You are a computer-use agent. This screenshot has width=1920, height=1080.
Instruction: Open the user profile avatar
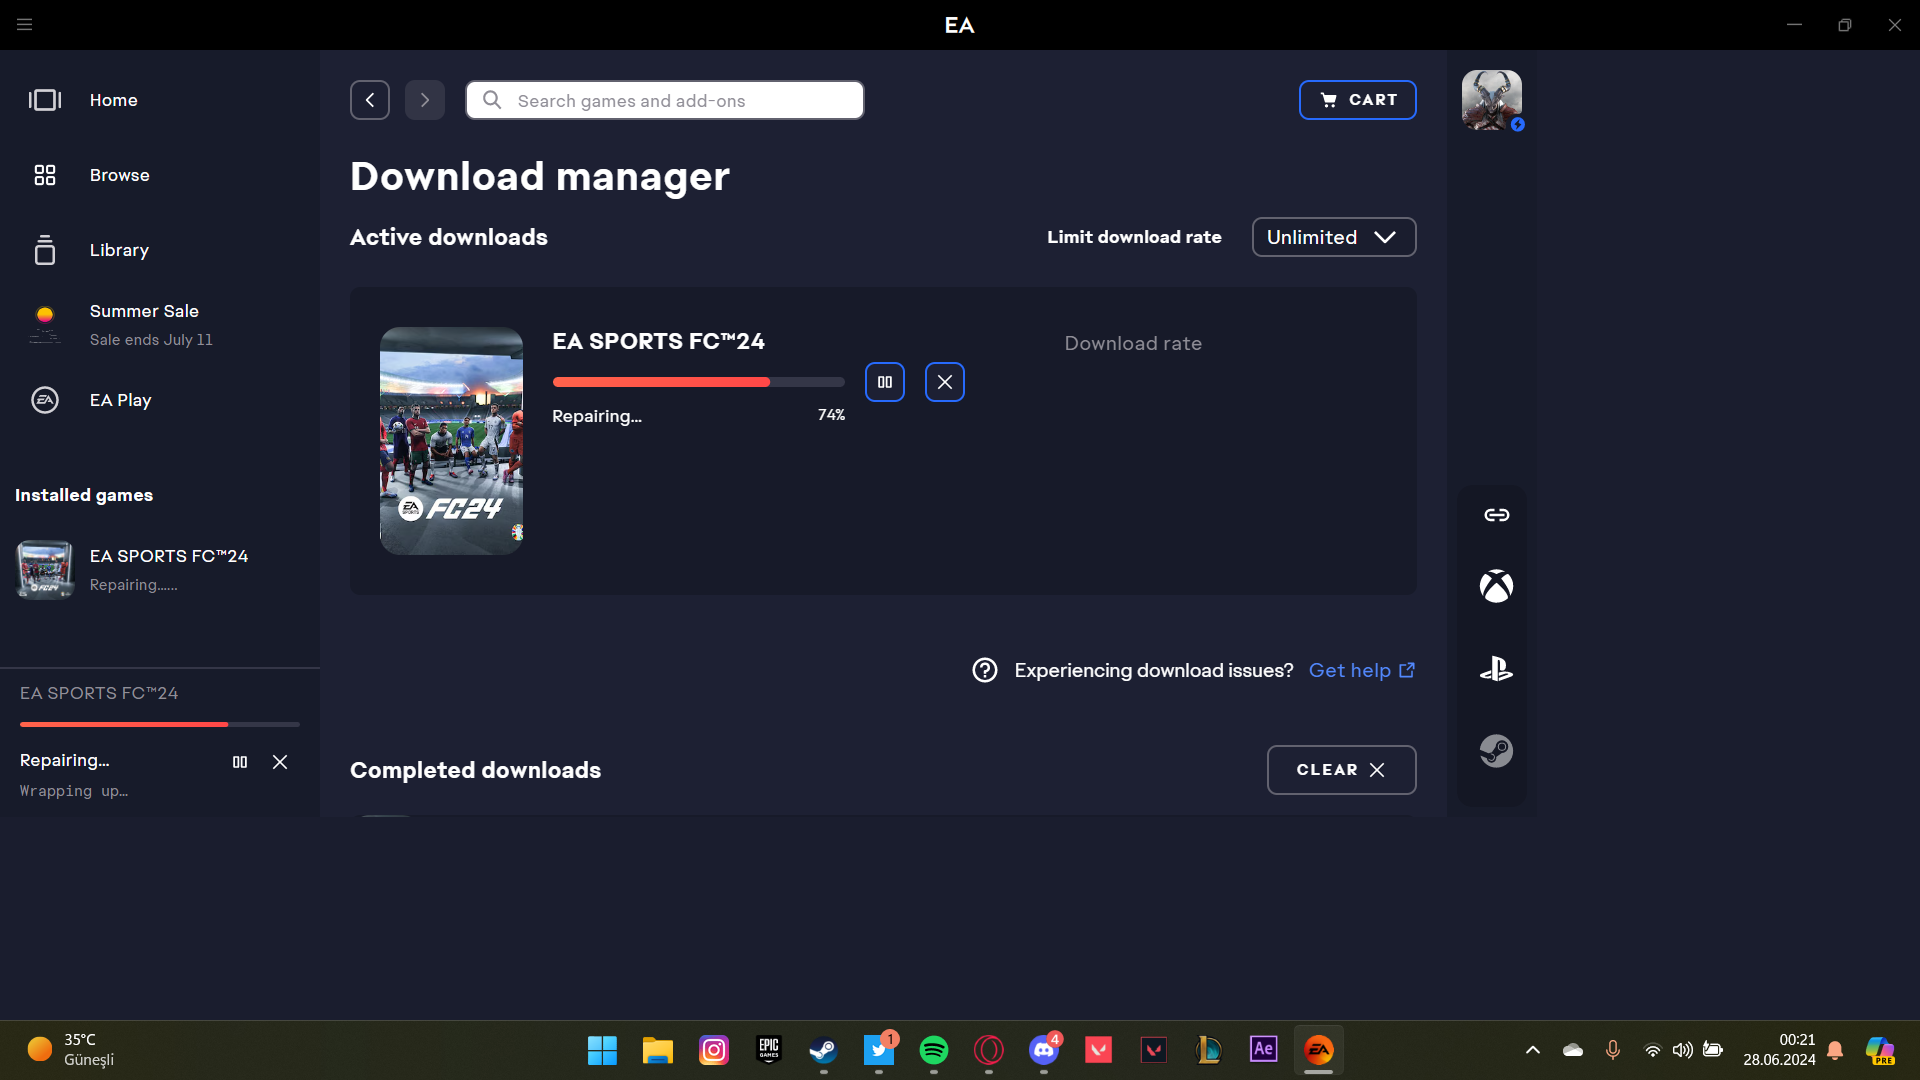[x=1491, y=99]
